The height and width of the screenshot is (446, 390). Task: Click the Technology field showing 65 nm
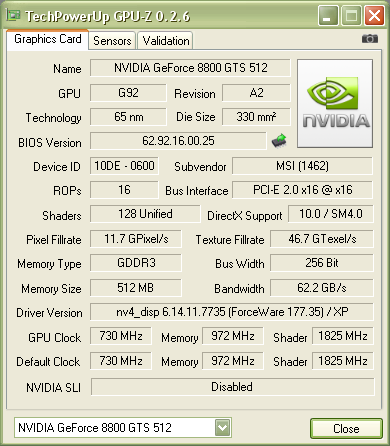click(128, 117)
